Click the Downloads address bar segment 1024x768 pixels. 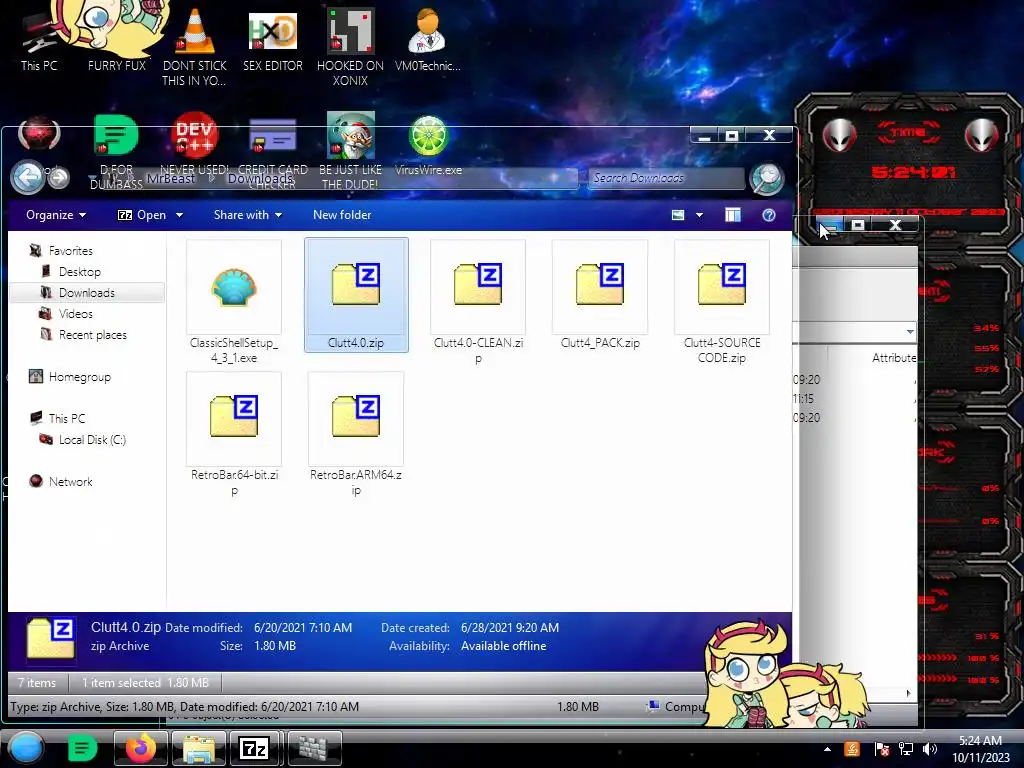(x=260, y=178)
